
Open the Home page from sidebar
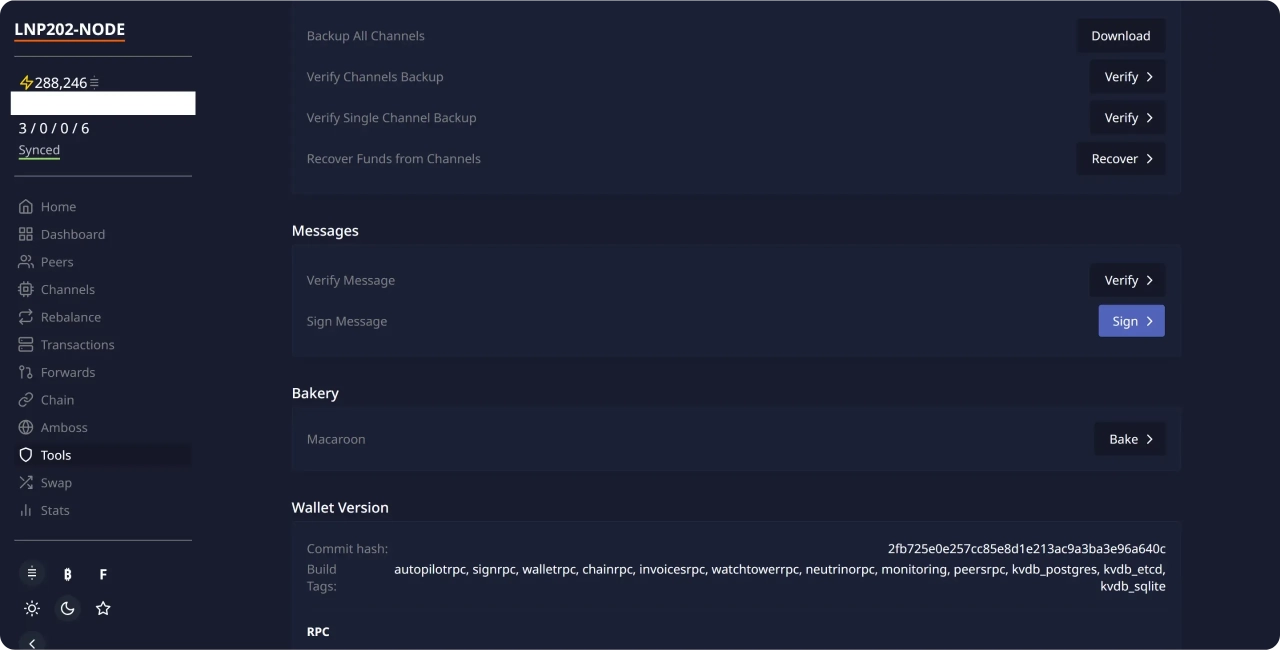[x=58, y=207]
